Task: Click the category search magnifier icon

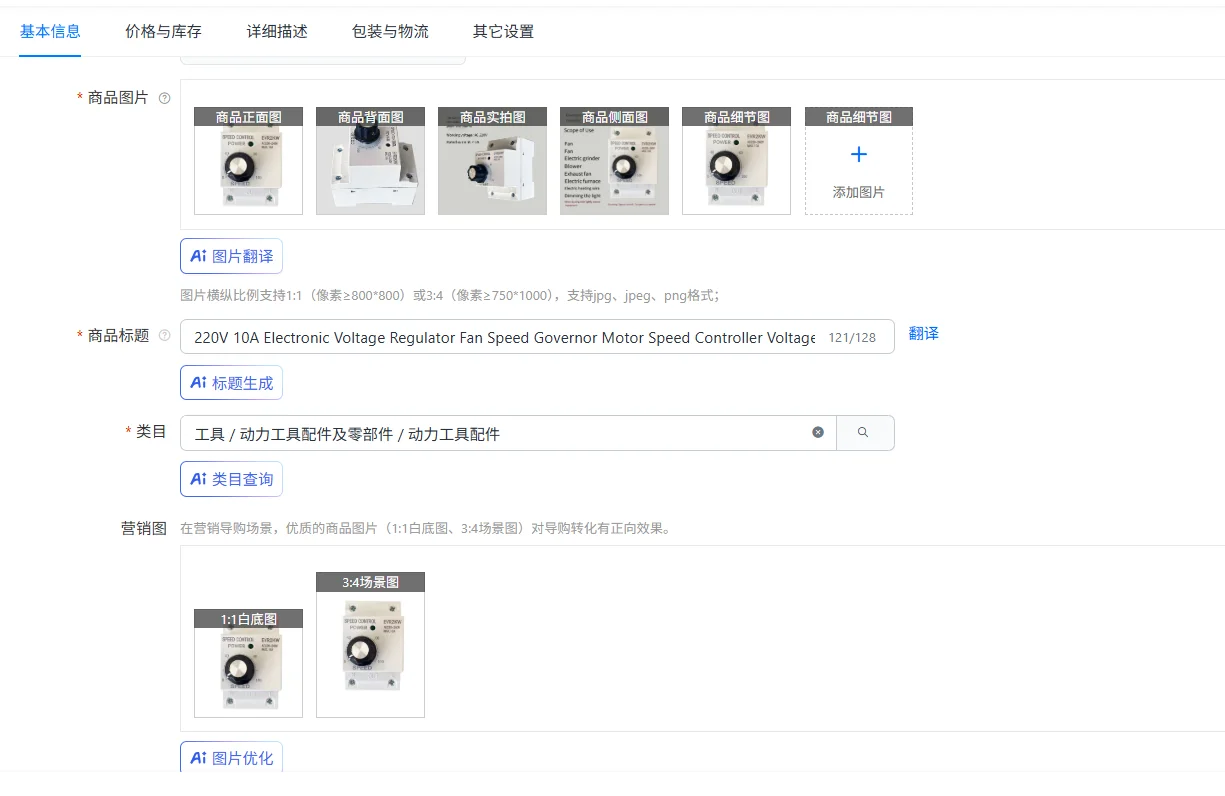Action: (863, 433)
